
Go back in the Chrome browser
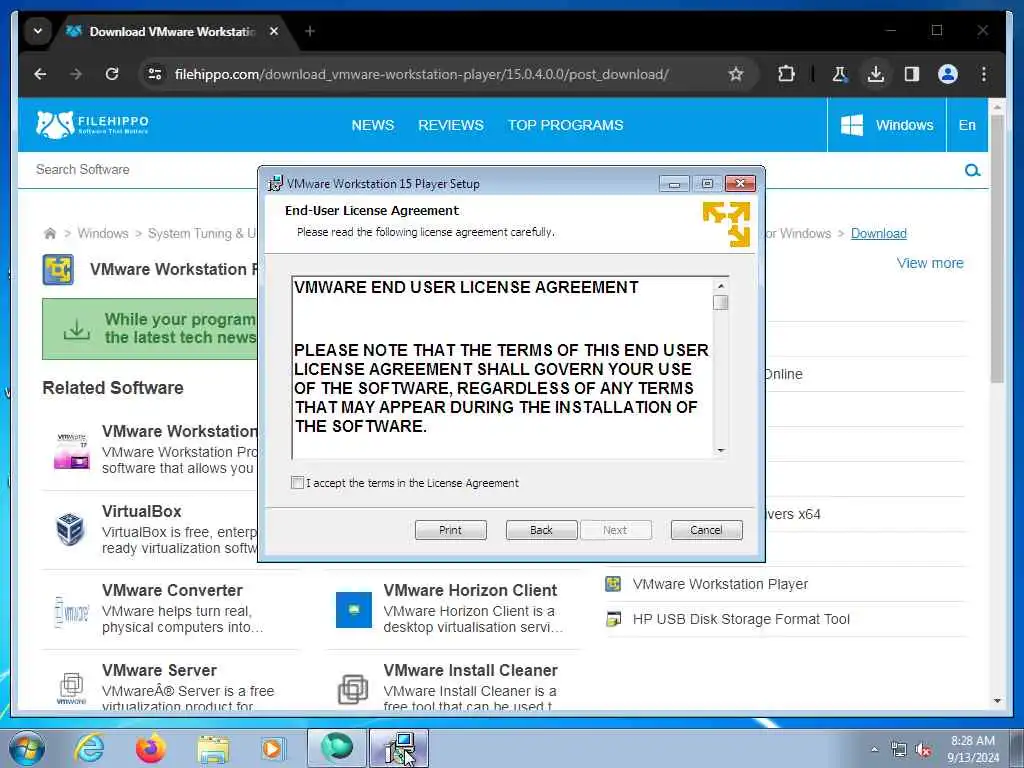(x=40, y=74)
